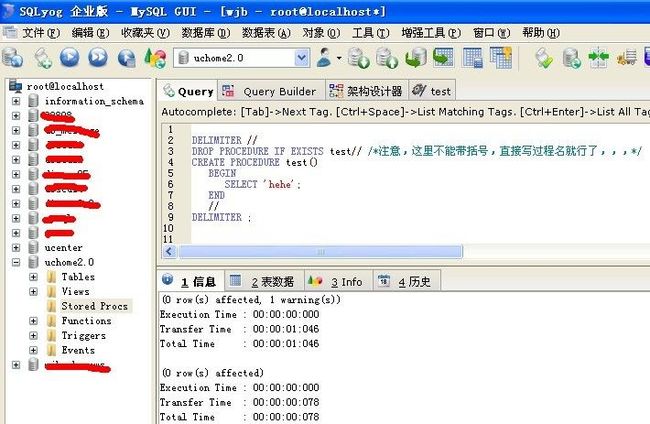The width and height of the screenshot is (650, 424).
Task: Select the Stored Procs folder
Action: click(x=95, y=306)
